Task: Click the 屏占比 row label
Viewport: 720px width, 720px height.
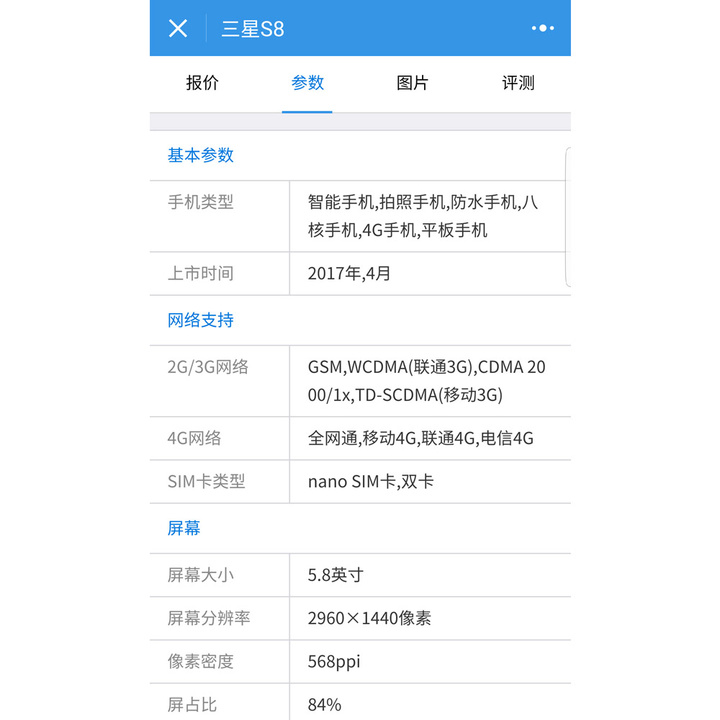Action: 192,704
